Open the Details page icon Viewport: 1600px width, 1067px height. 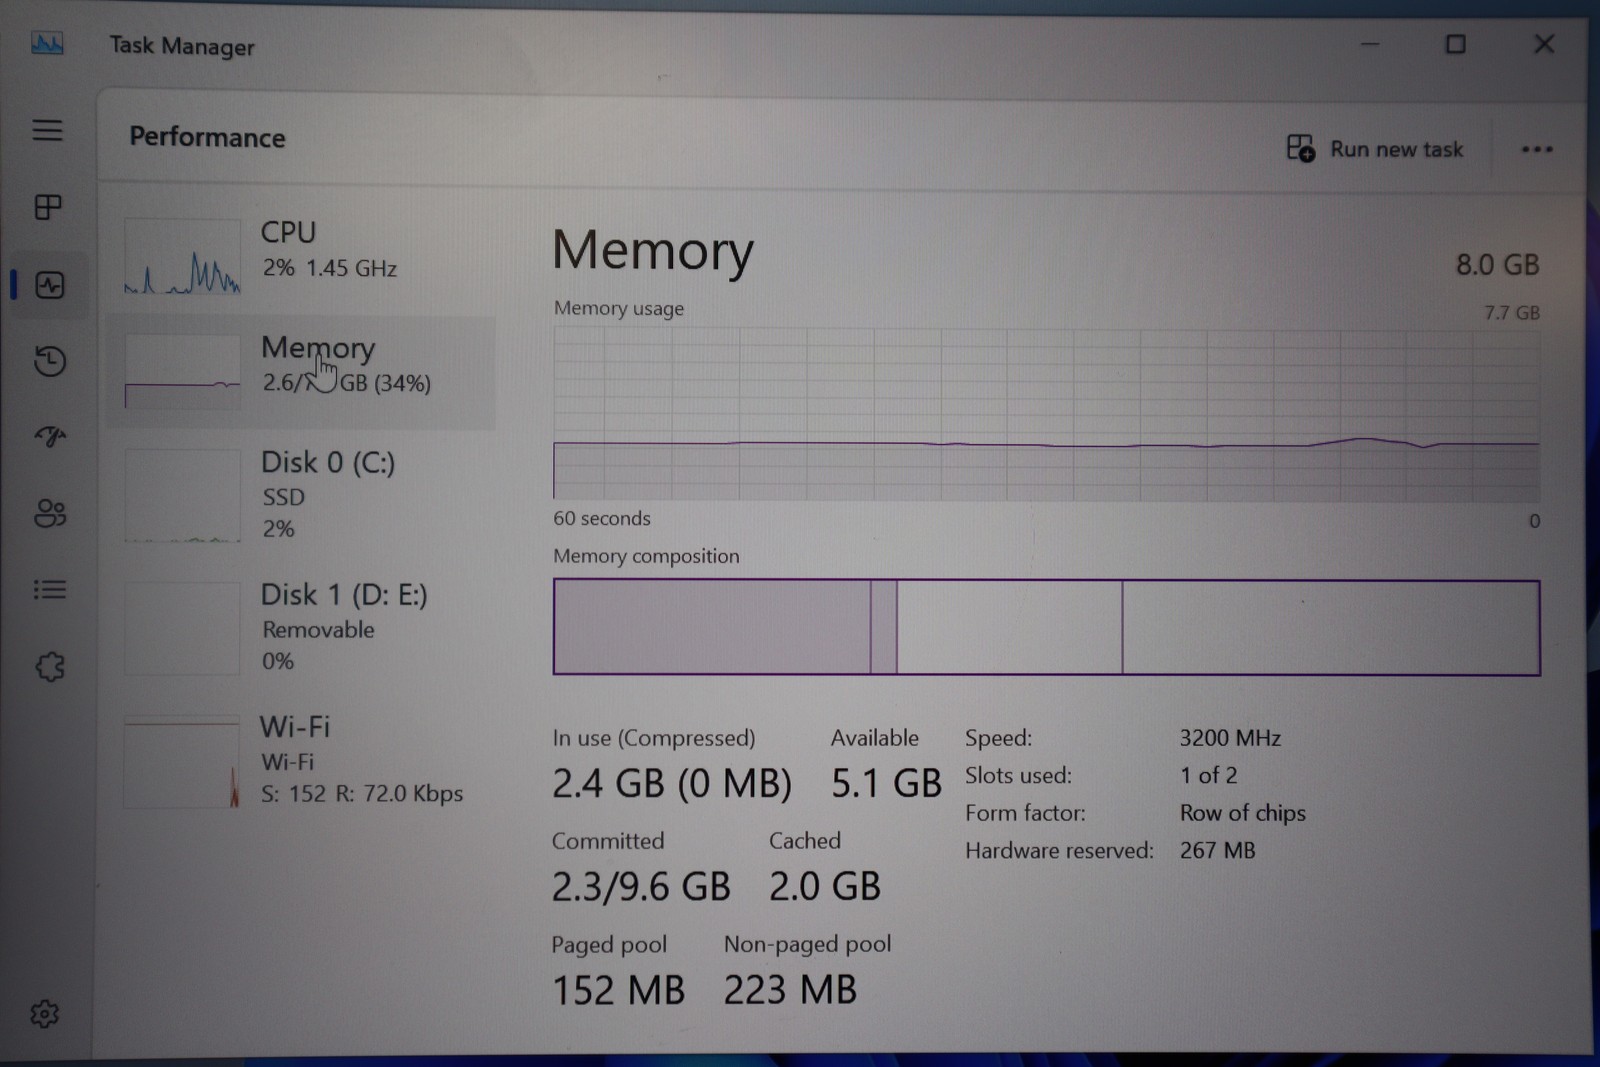(x=49, y=590)
